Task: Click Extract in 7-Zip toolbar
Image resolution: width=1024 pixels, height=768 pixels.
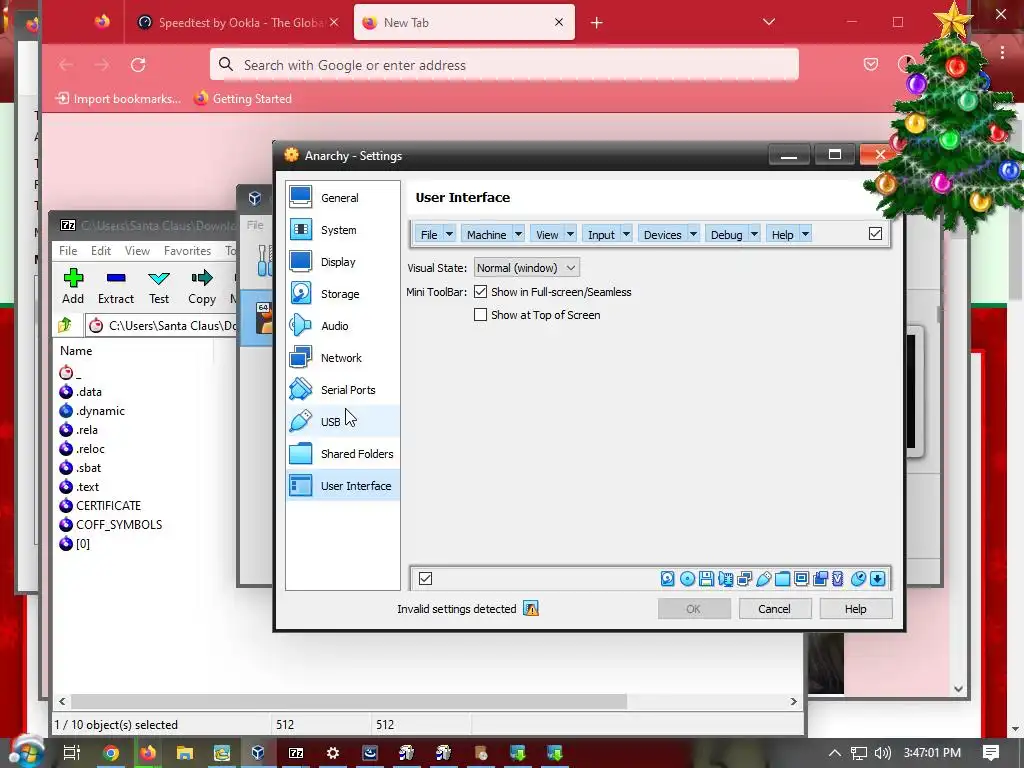Action: coord(116,287)
